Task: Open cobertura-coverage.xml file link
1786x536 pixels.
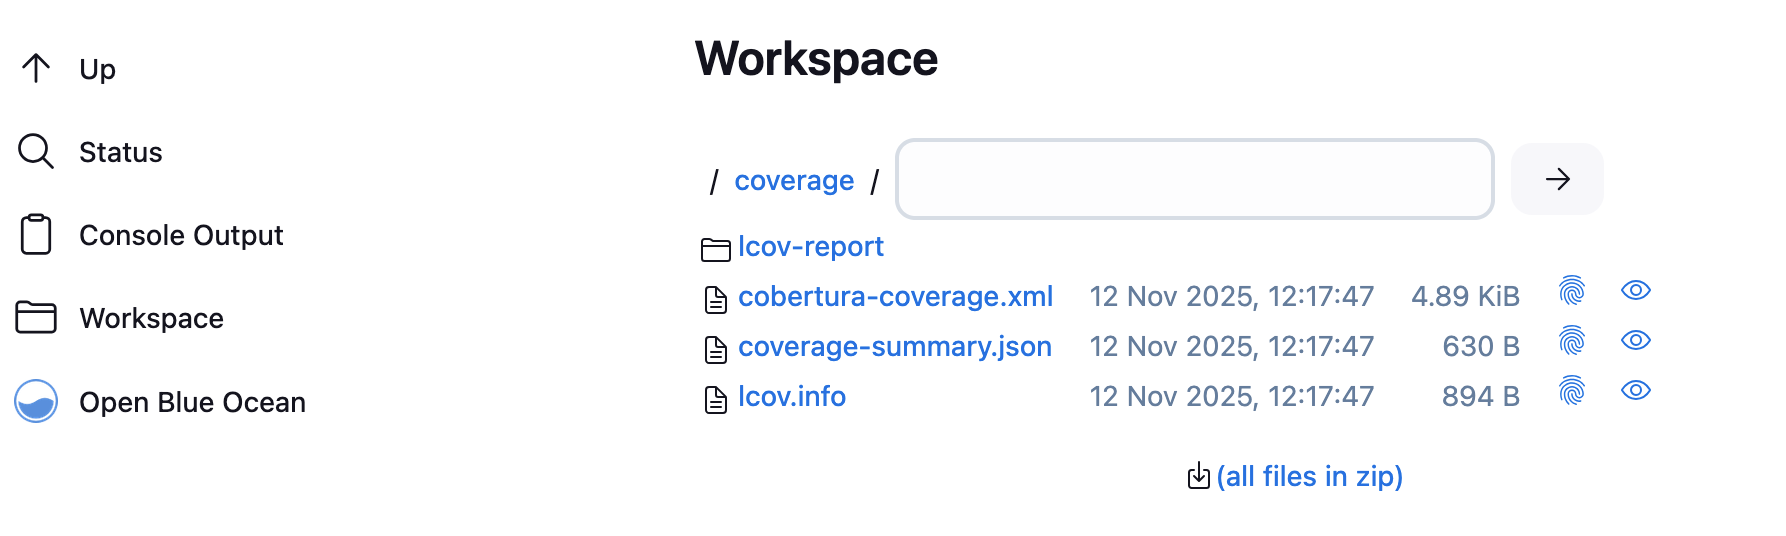Action: tap(895, 297)
